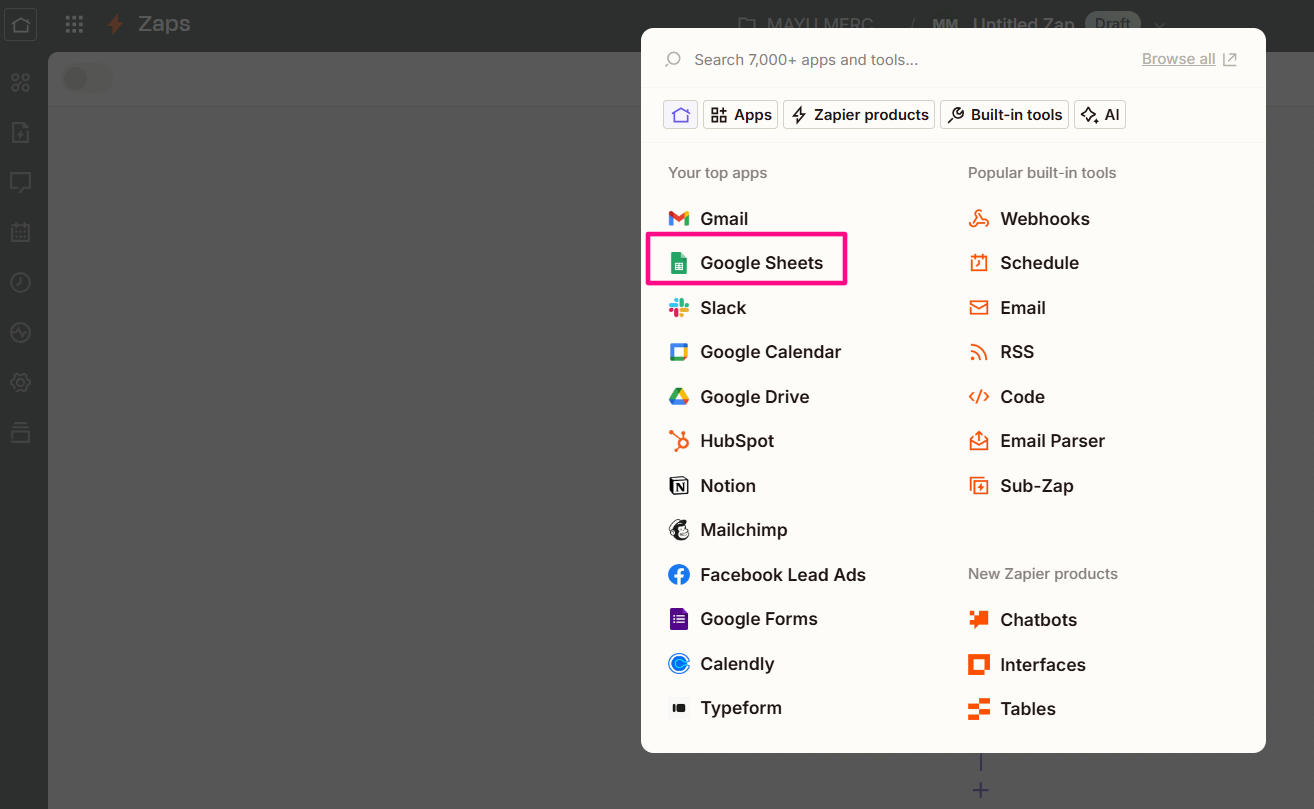Click the Google Forms icon
The height and width of the screenshot is (809, 1314).
[x=679, y=619]
